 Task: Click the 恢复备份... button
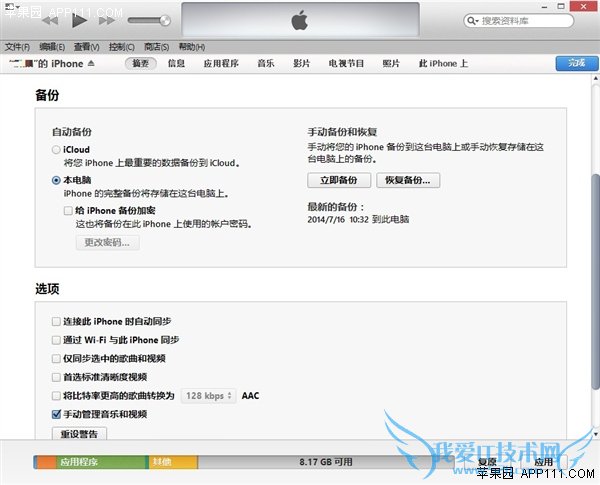click(x=408, y=180)
